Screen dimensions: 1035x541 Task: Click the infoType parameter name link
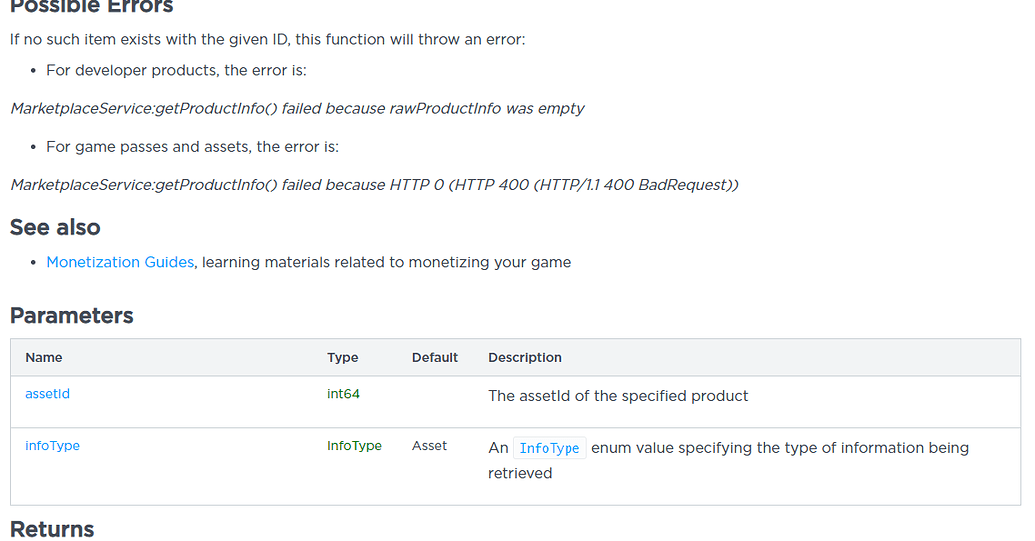(x=52, y=446)
